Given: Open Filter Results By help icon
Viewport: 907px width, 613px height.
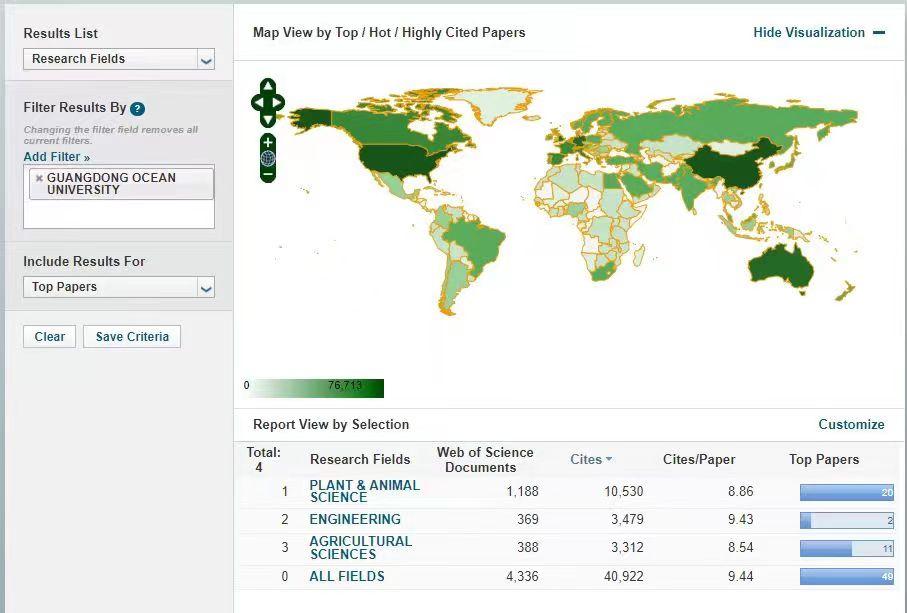Looking at the screenshot, I should 137,109.
